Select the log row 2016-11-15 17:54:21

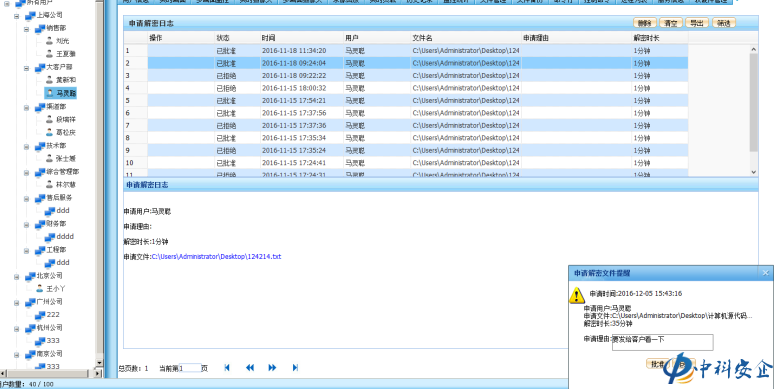click(x=406, y=100)
